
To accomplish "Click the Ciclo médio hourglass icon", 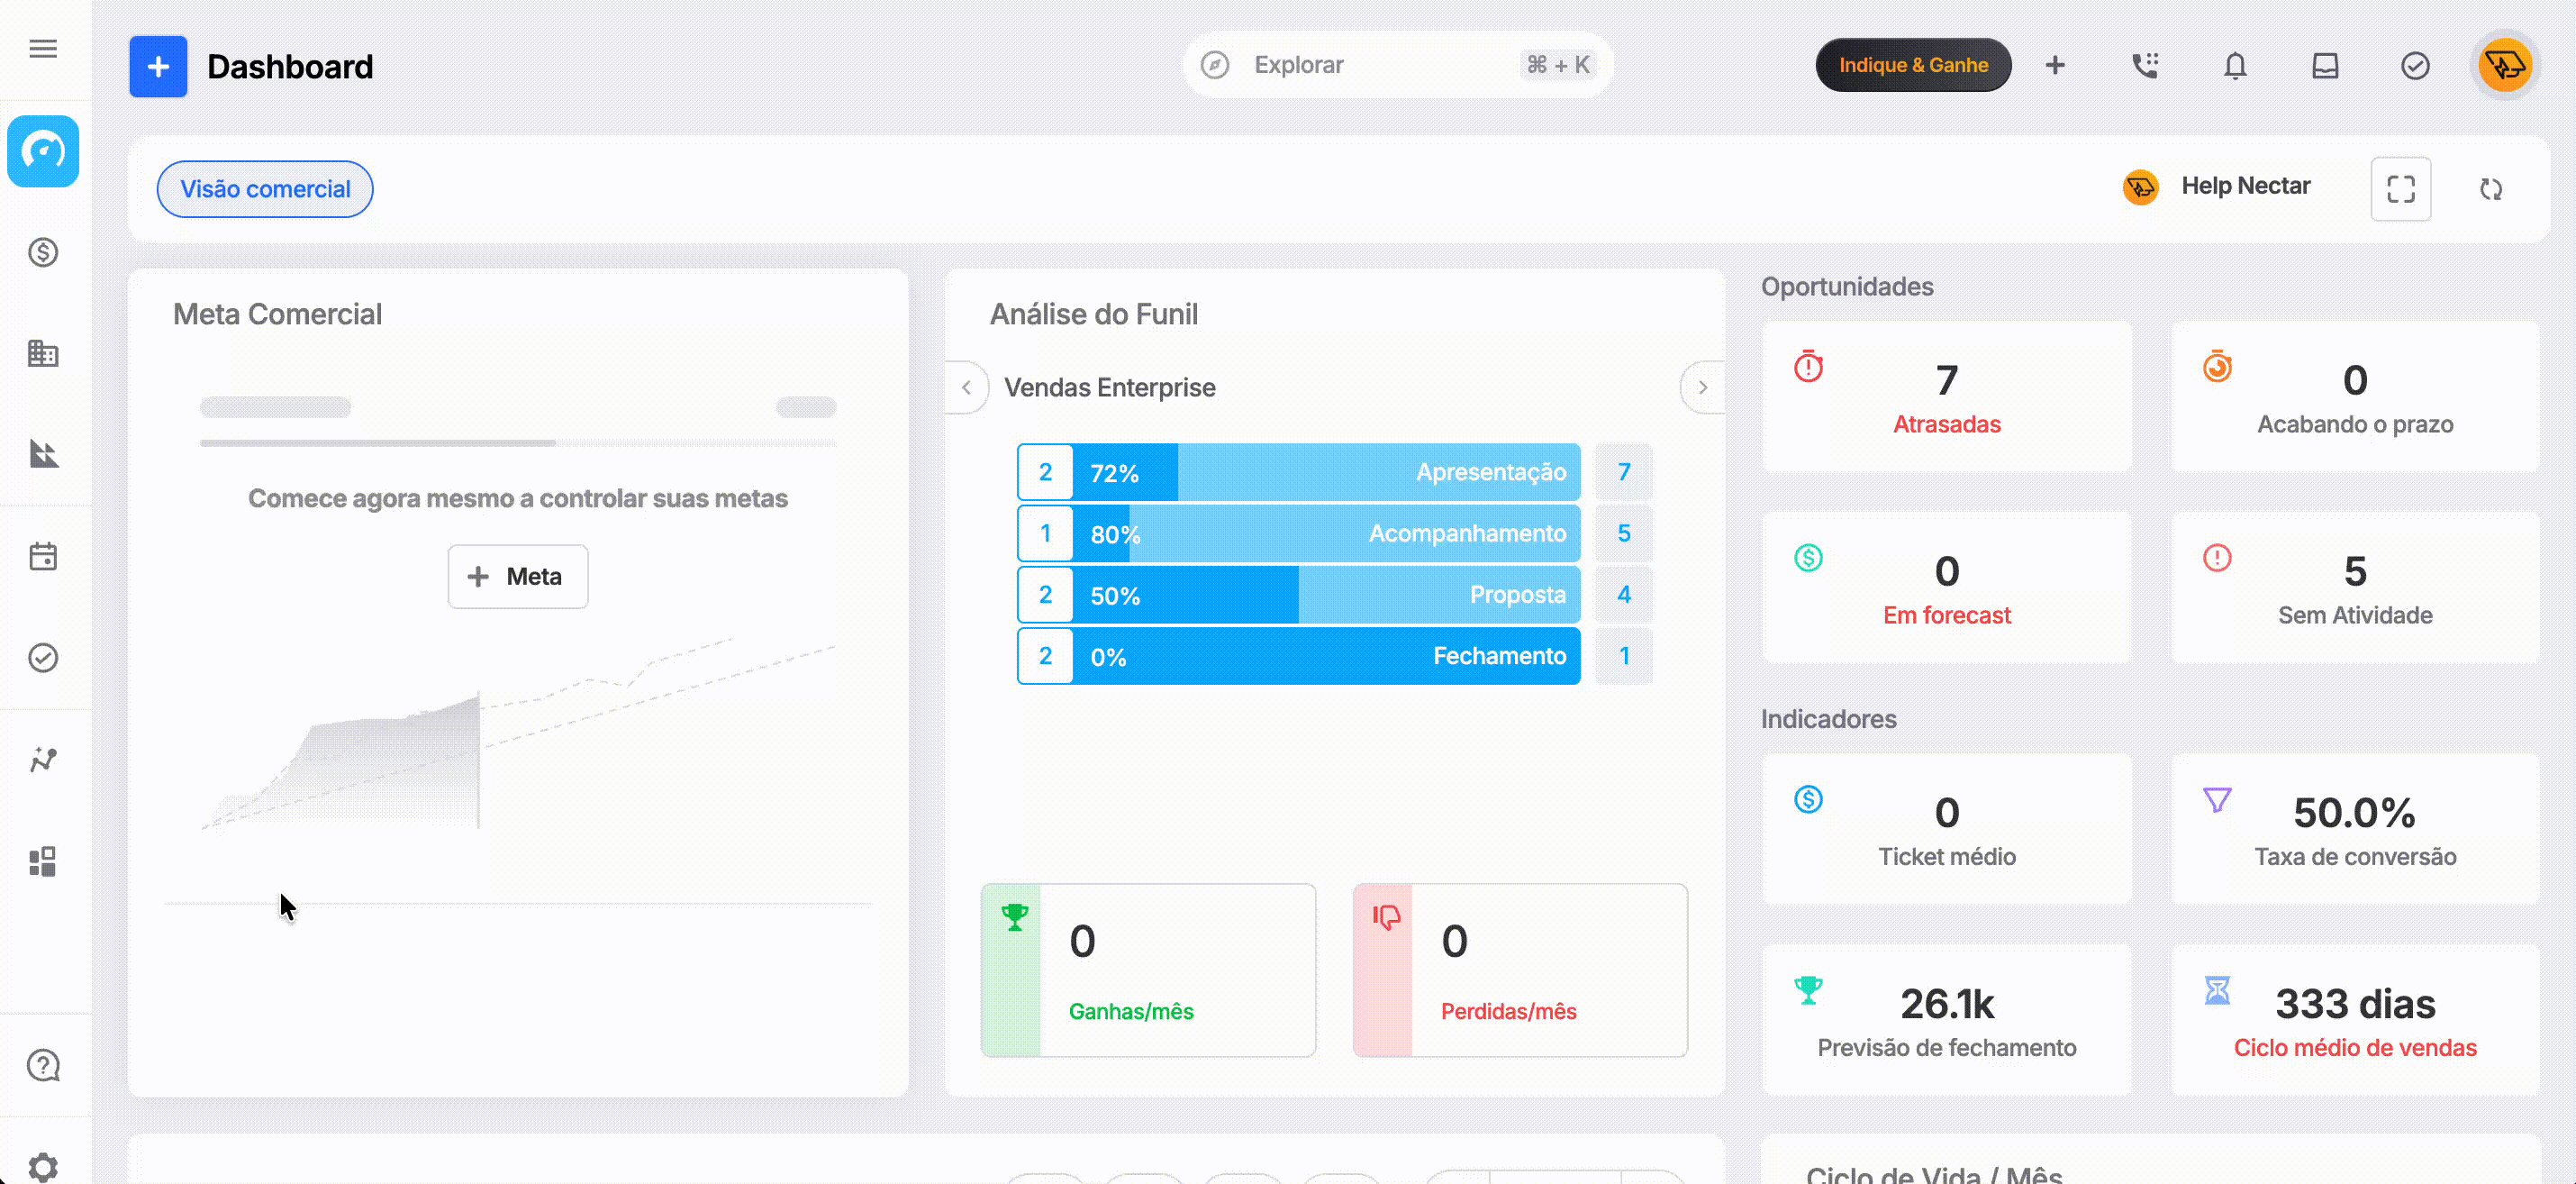I will (2217, 990).
